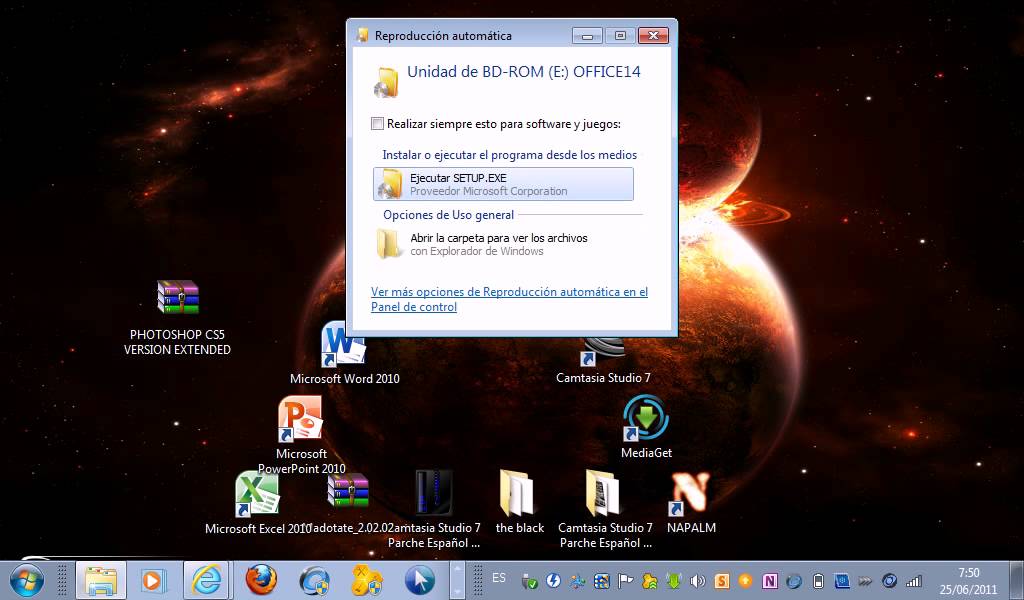Click the taskbar clock showing 7:50
1024x600 pixels.
pyautogui.click(x=968, y=580)
